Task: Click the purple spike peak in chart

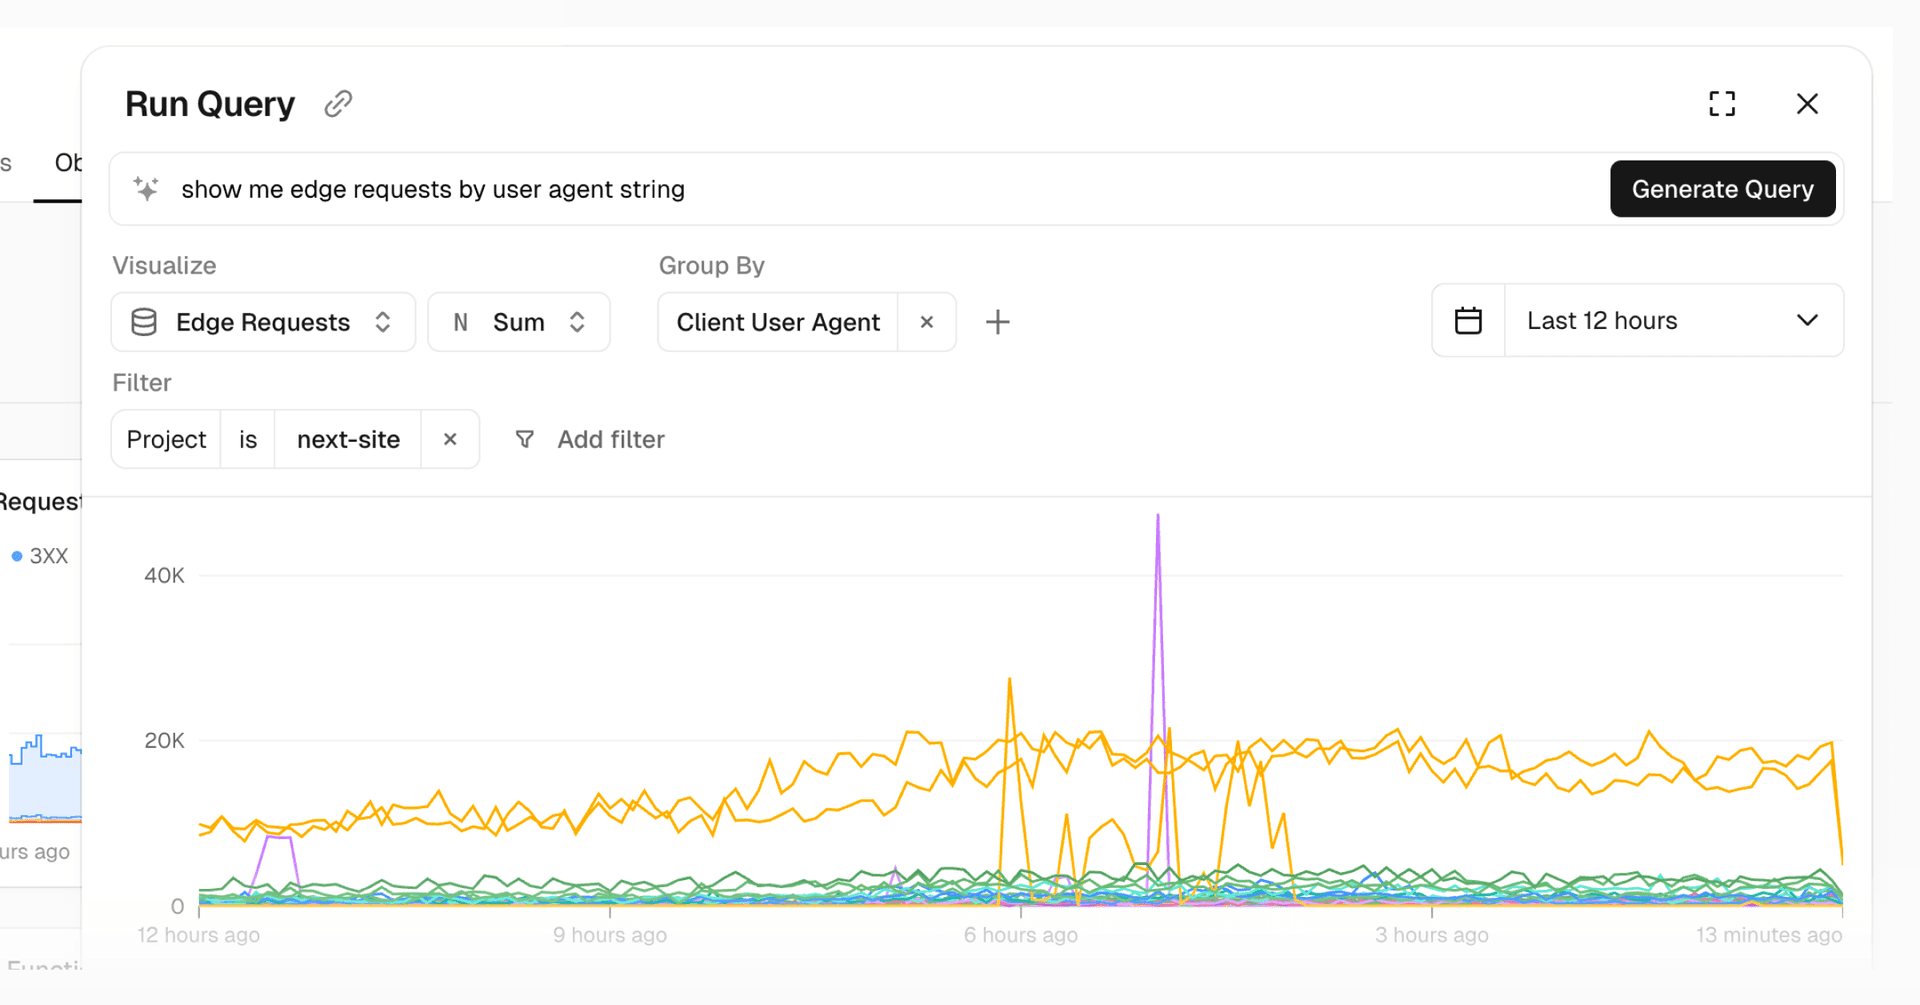Action: click(1158, 517)
